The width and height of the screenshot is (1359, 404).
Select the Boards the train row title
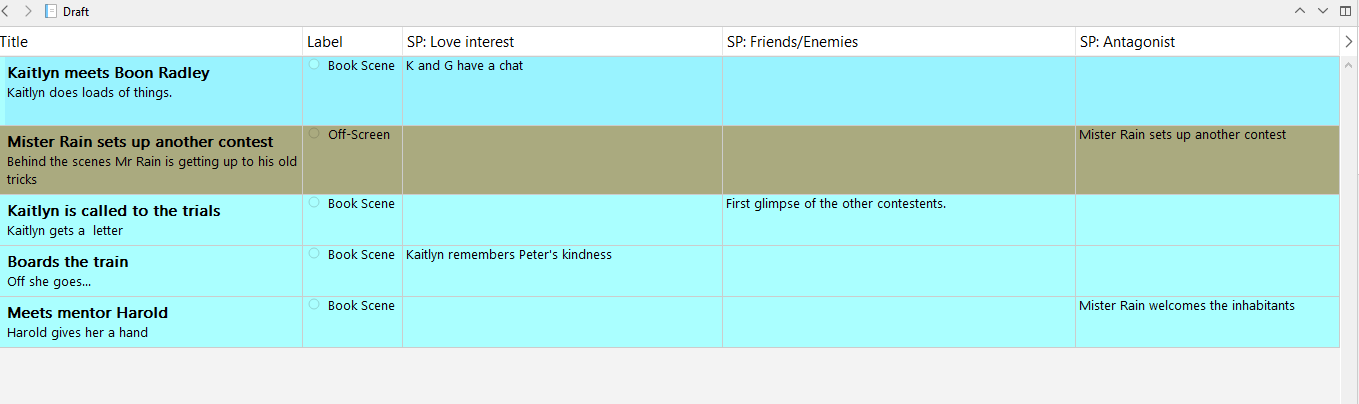67,262
